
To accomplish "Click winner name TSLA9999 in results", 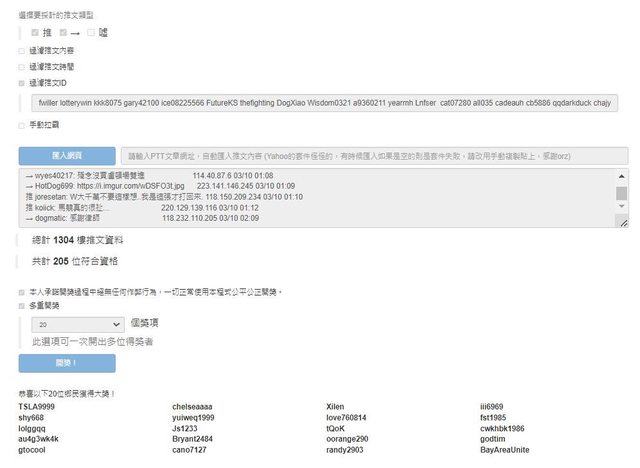I will tap(37, 407).
